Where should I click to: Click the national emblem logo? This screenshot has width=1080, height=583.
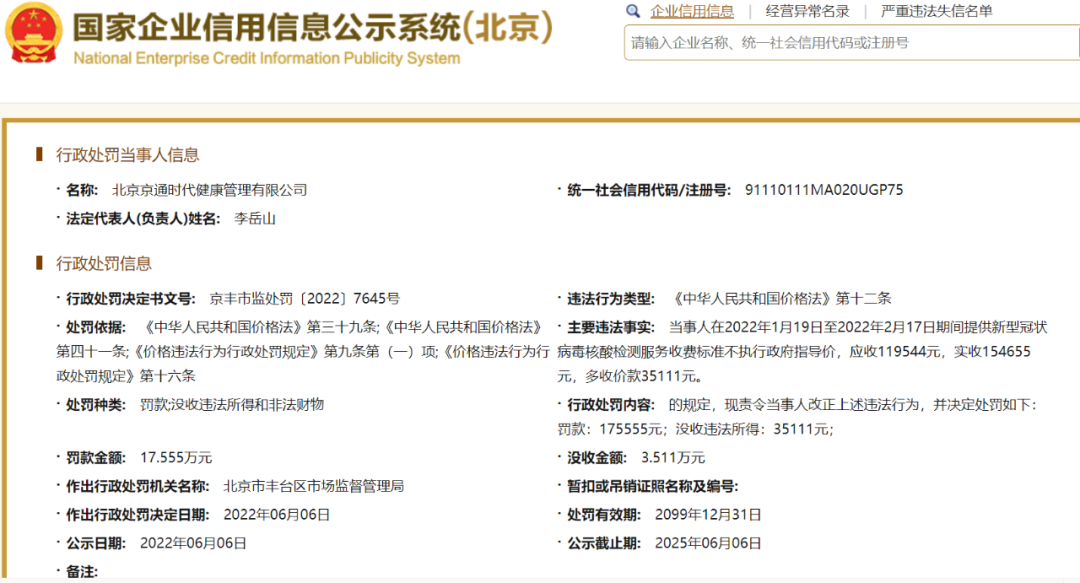click(33, 33)
